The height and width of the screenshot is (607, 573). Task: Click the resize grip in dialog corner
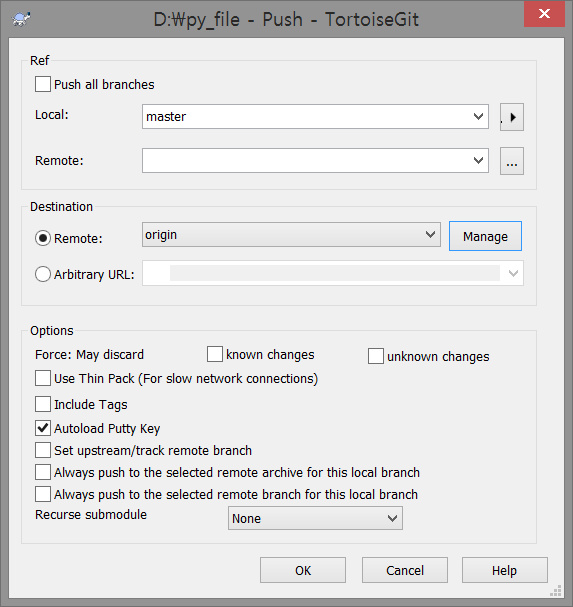click(x=556, y=591)
